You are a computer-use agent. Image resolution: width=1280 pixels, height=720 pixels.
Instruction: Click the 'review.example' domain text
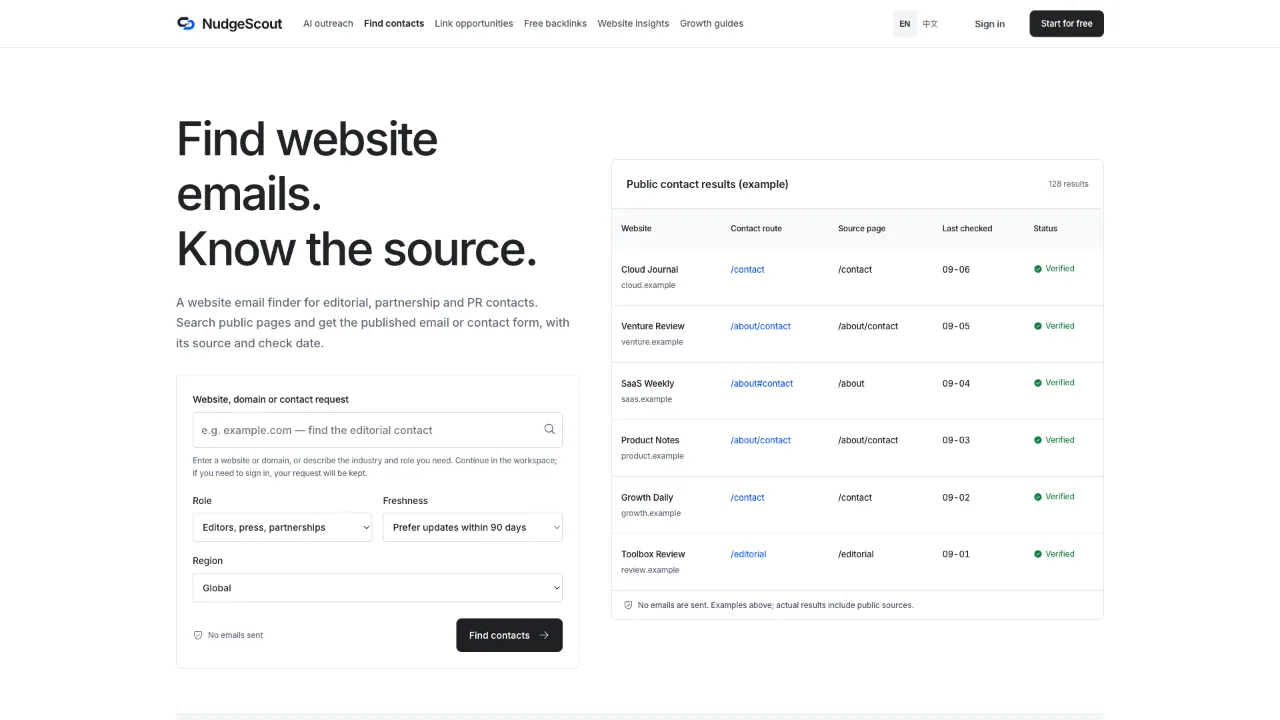coord(650,570)
